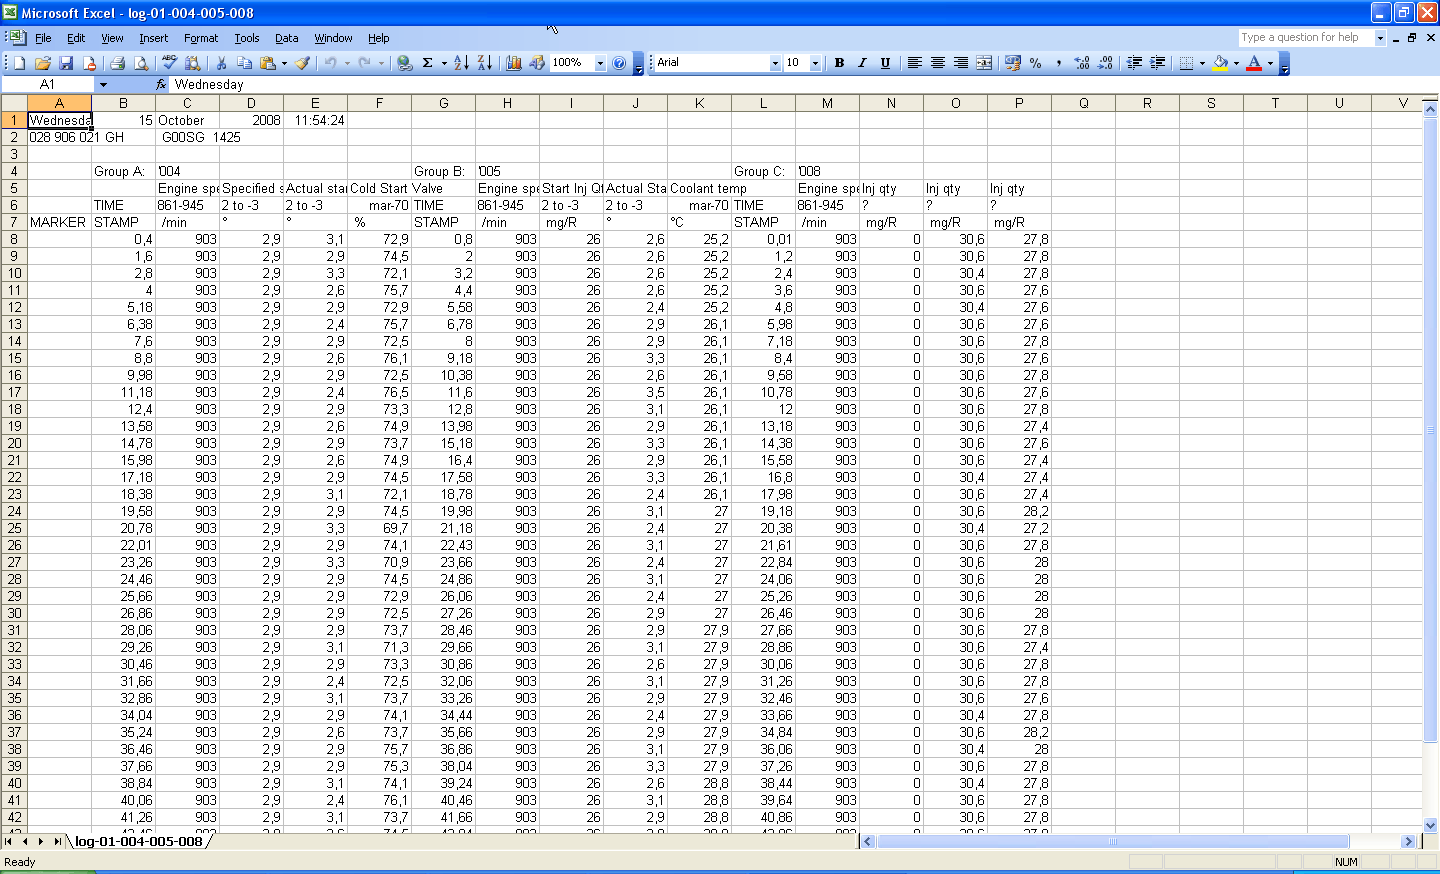Image resolution: width=1440 pixels, height=874 pixels.
Task: Select the log-01-004-005-008 sheet tab
Action: coord(139,842)
